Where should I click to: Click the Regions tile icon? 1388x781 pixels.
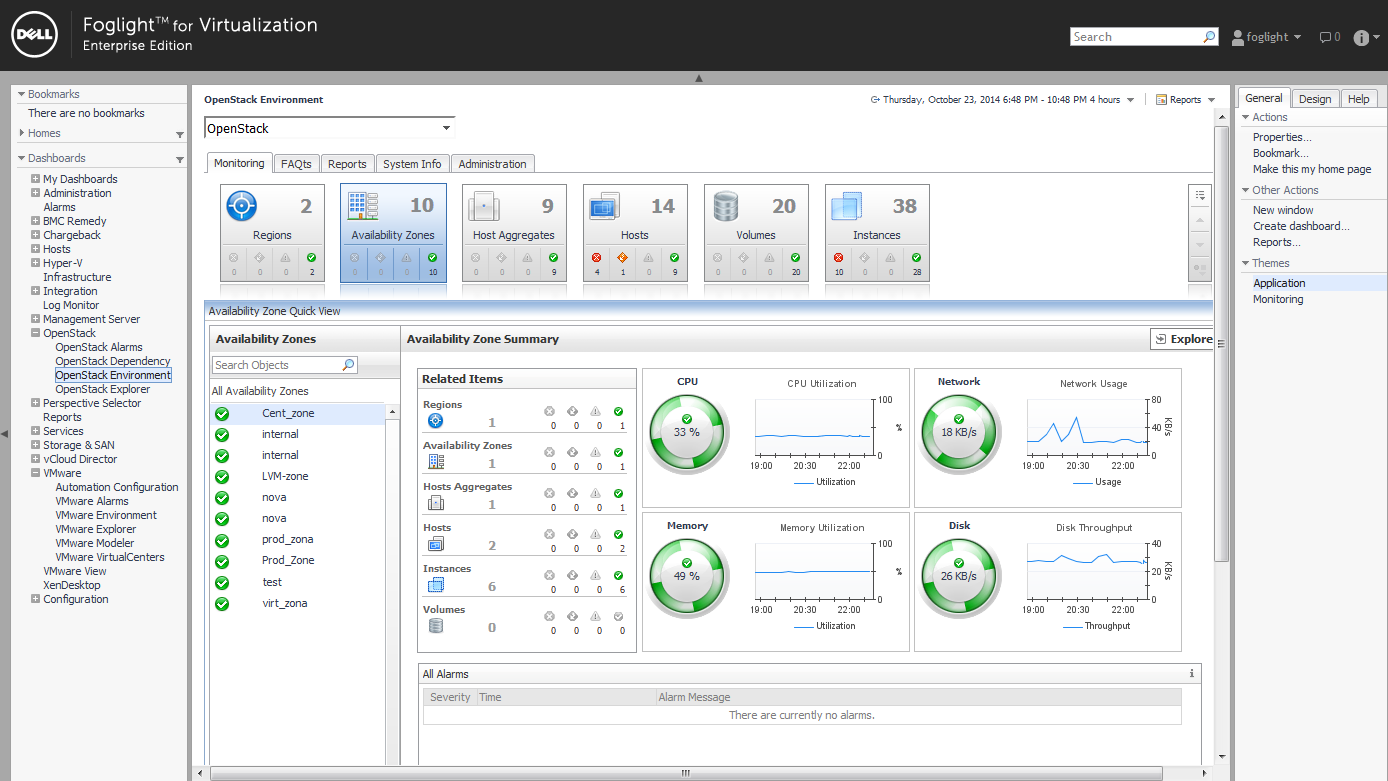pyautogui.click(x=242, y=207)
